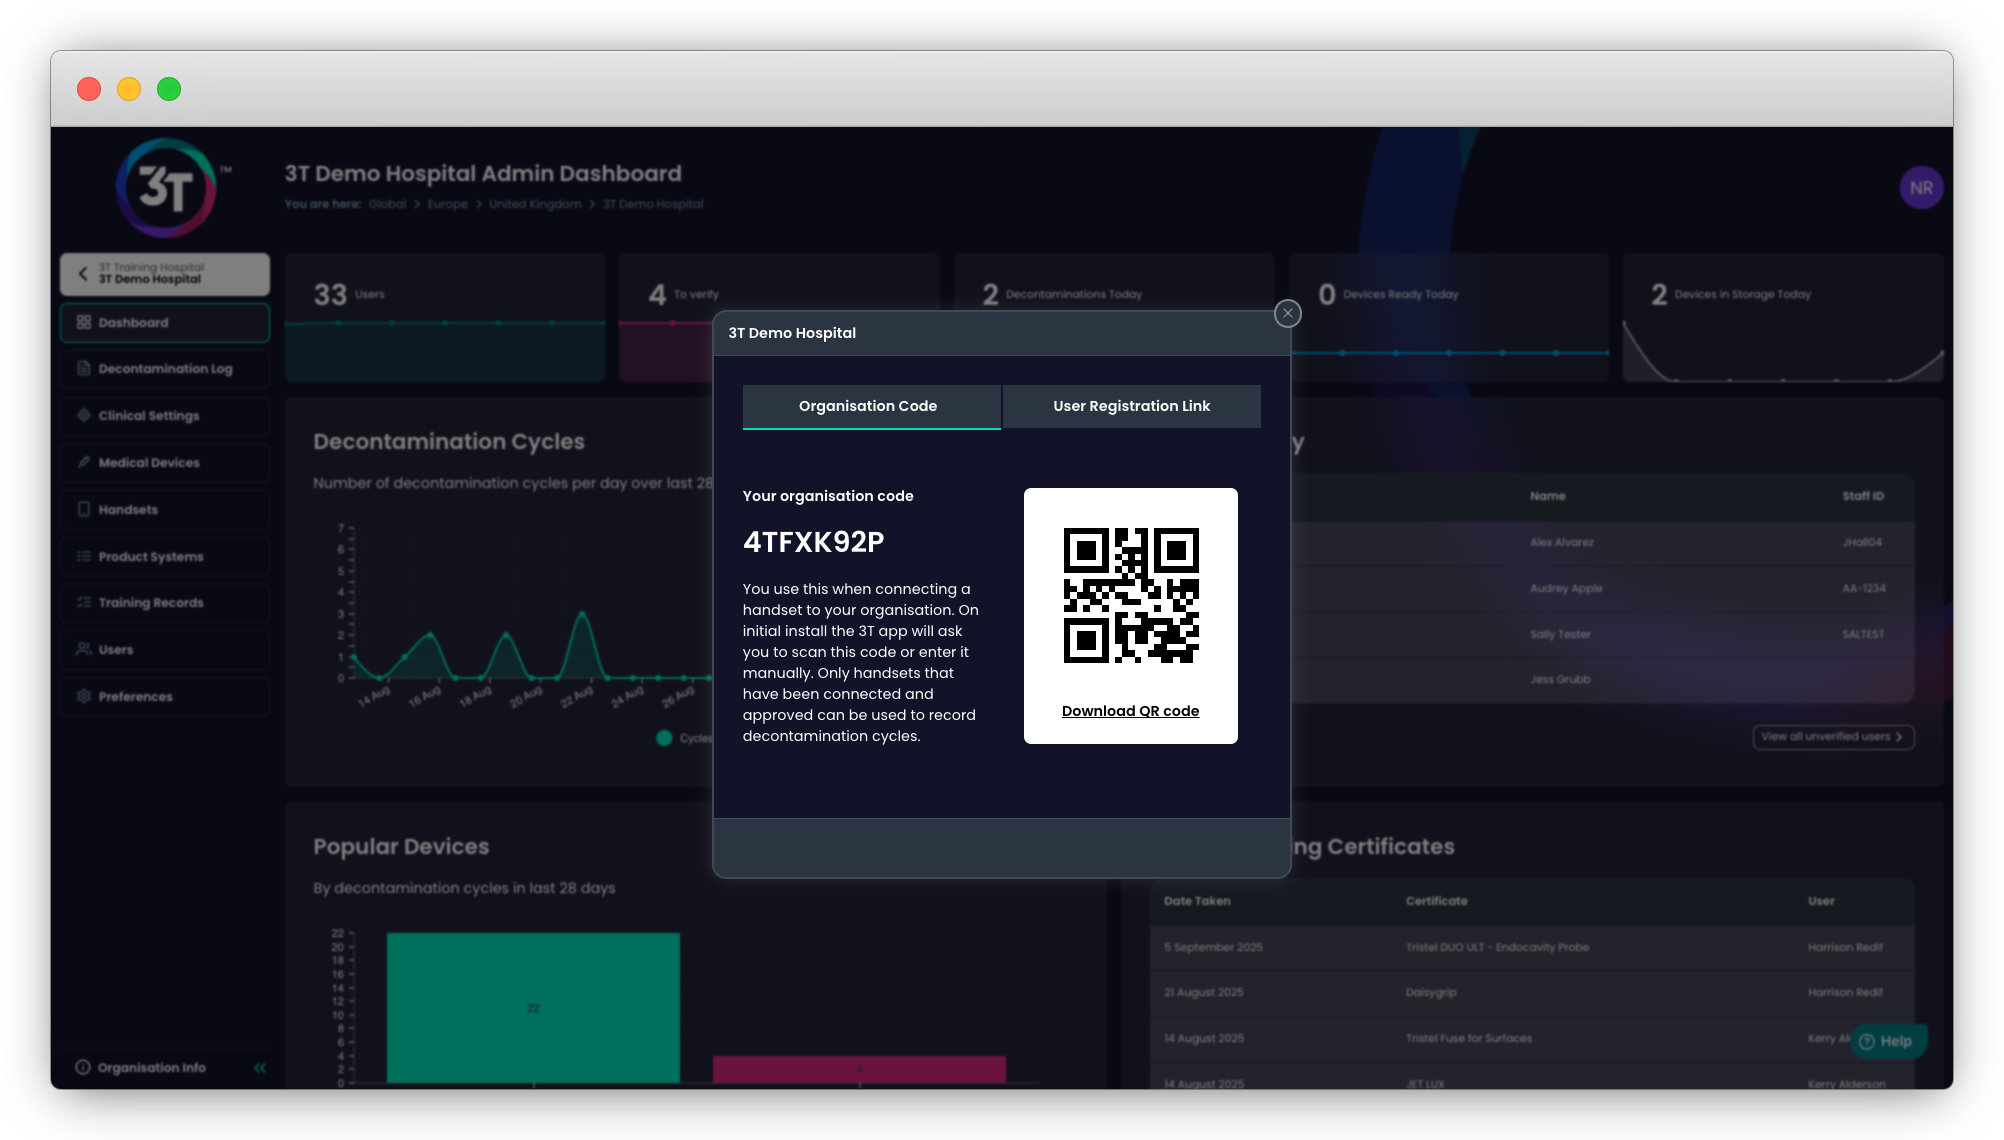Open Clinical Settings in the sidebar
This screenshot has width=2004, height=1140.
point(165,416)
